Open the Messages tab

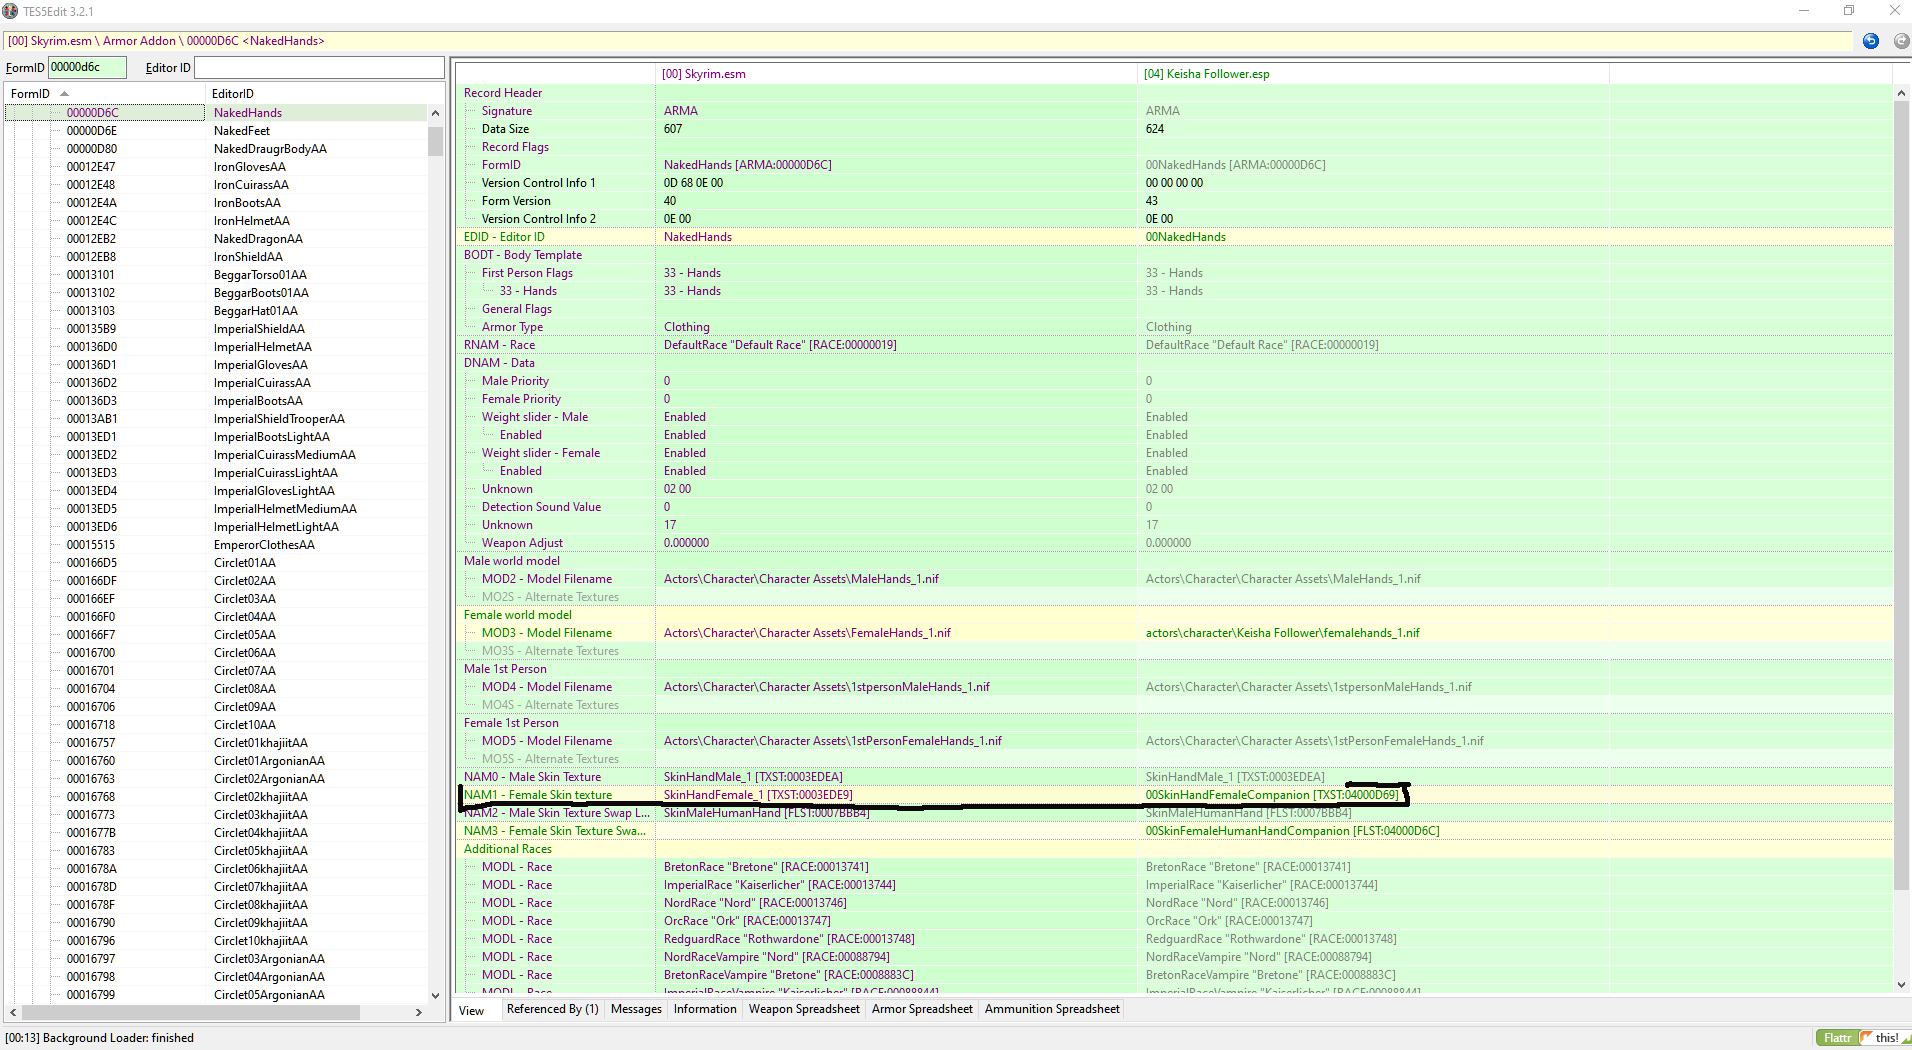[x=636, y=1009]
